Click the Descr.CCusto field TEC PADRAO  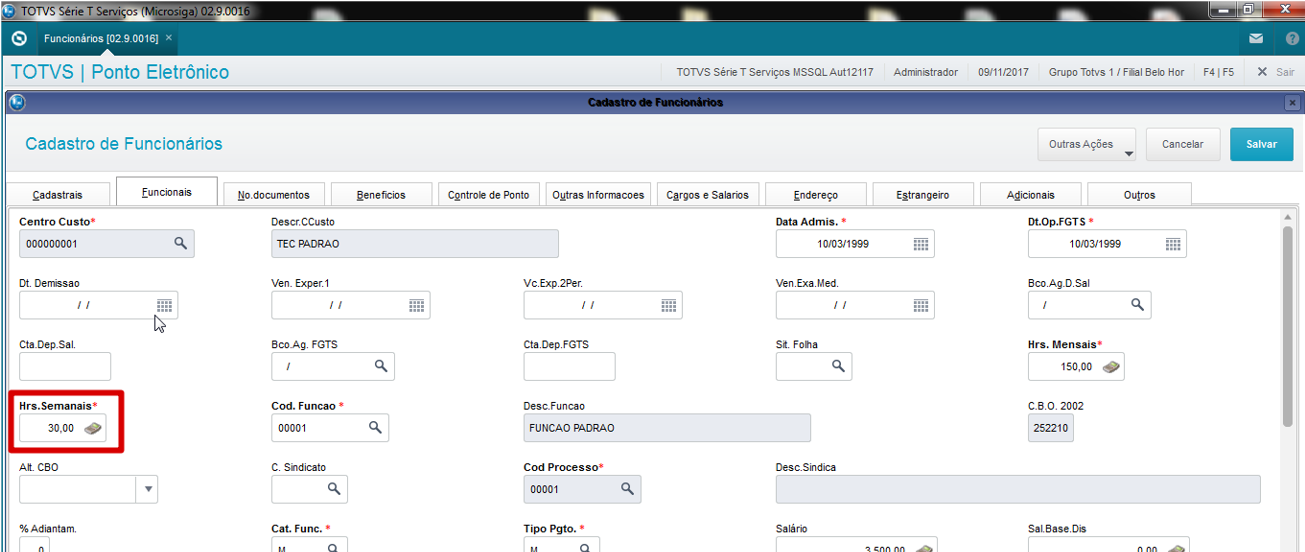415,244
